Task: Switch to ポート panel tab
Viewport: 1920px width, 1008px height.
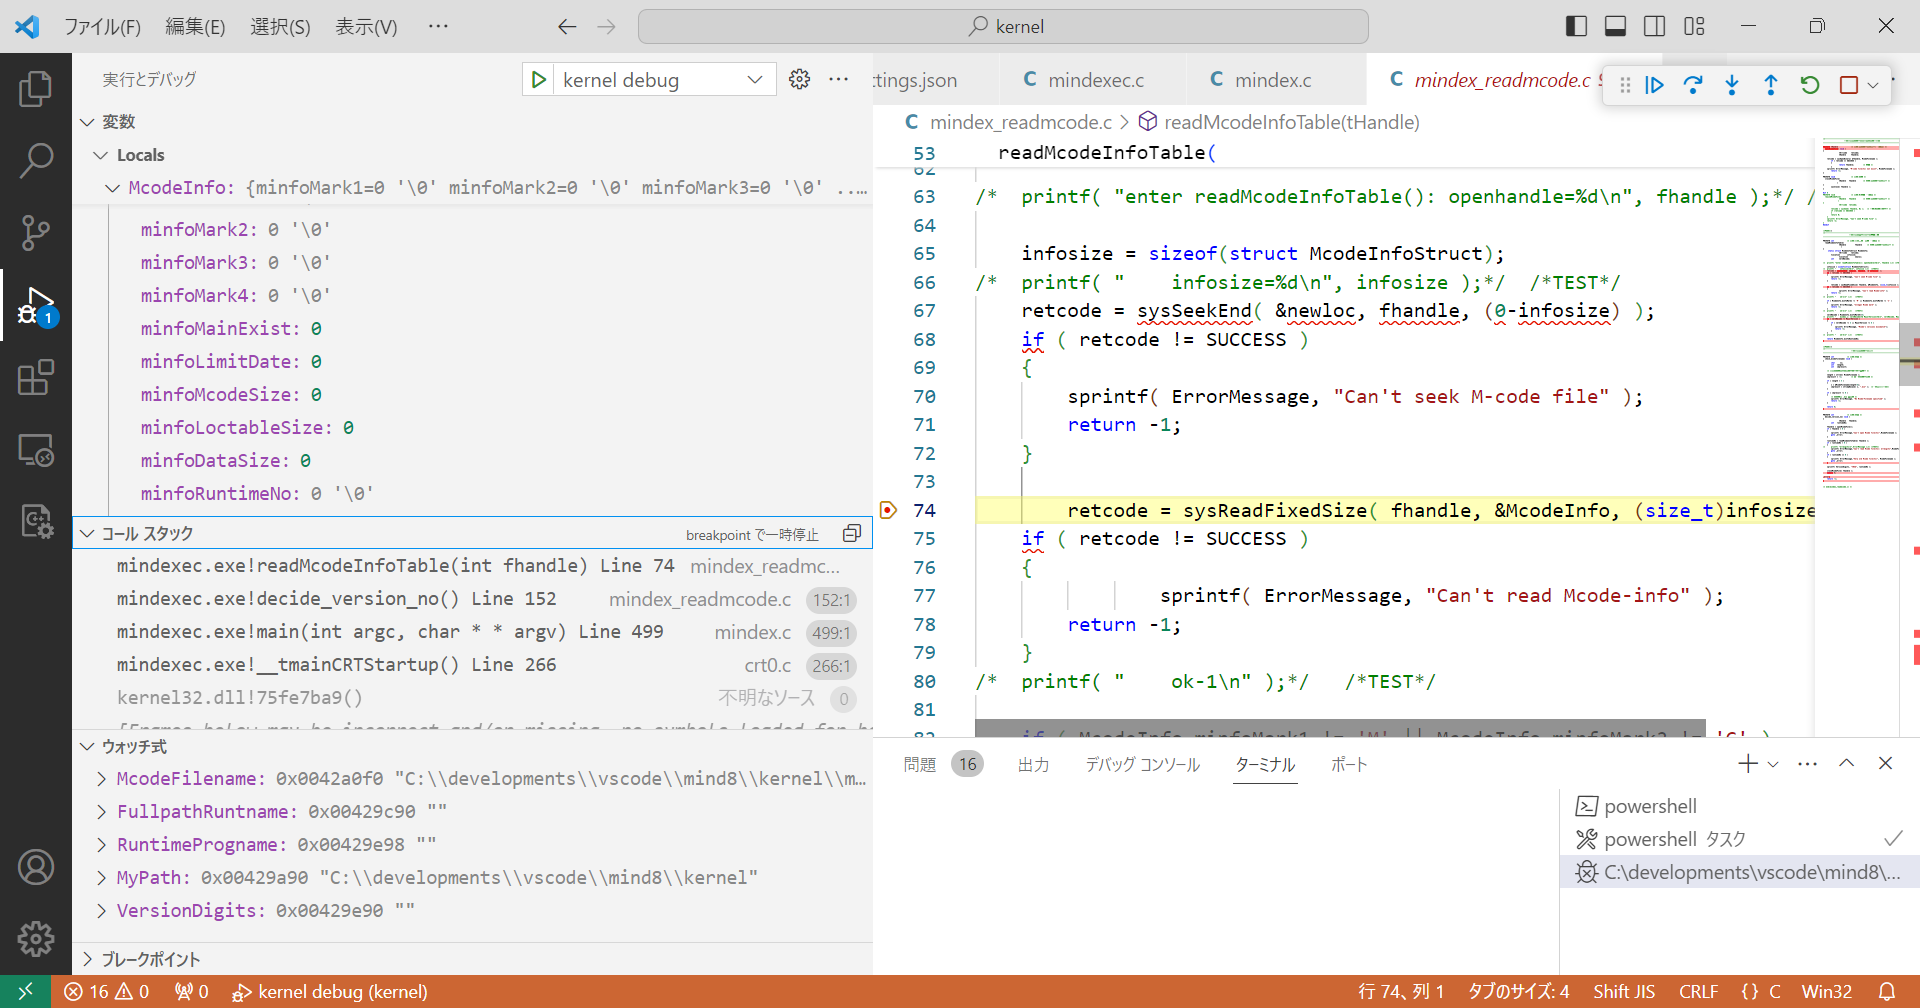Action: point(1349,765)
